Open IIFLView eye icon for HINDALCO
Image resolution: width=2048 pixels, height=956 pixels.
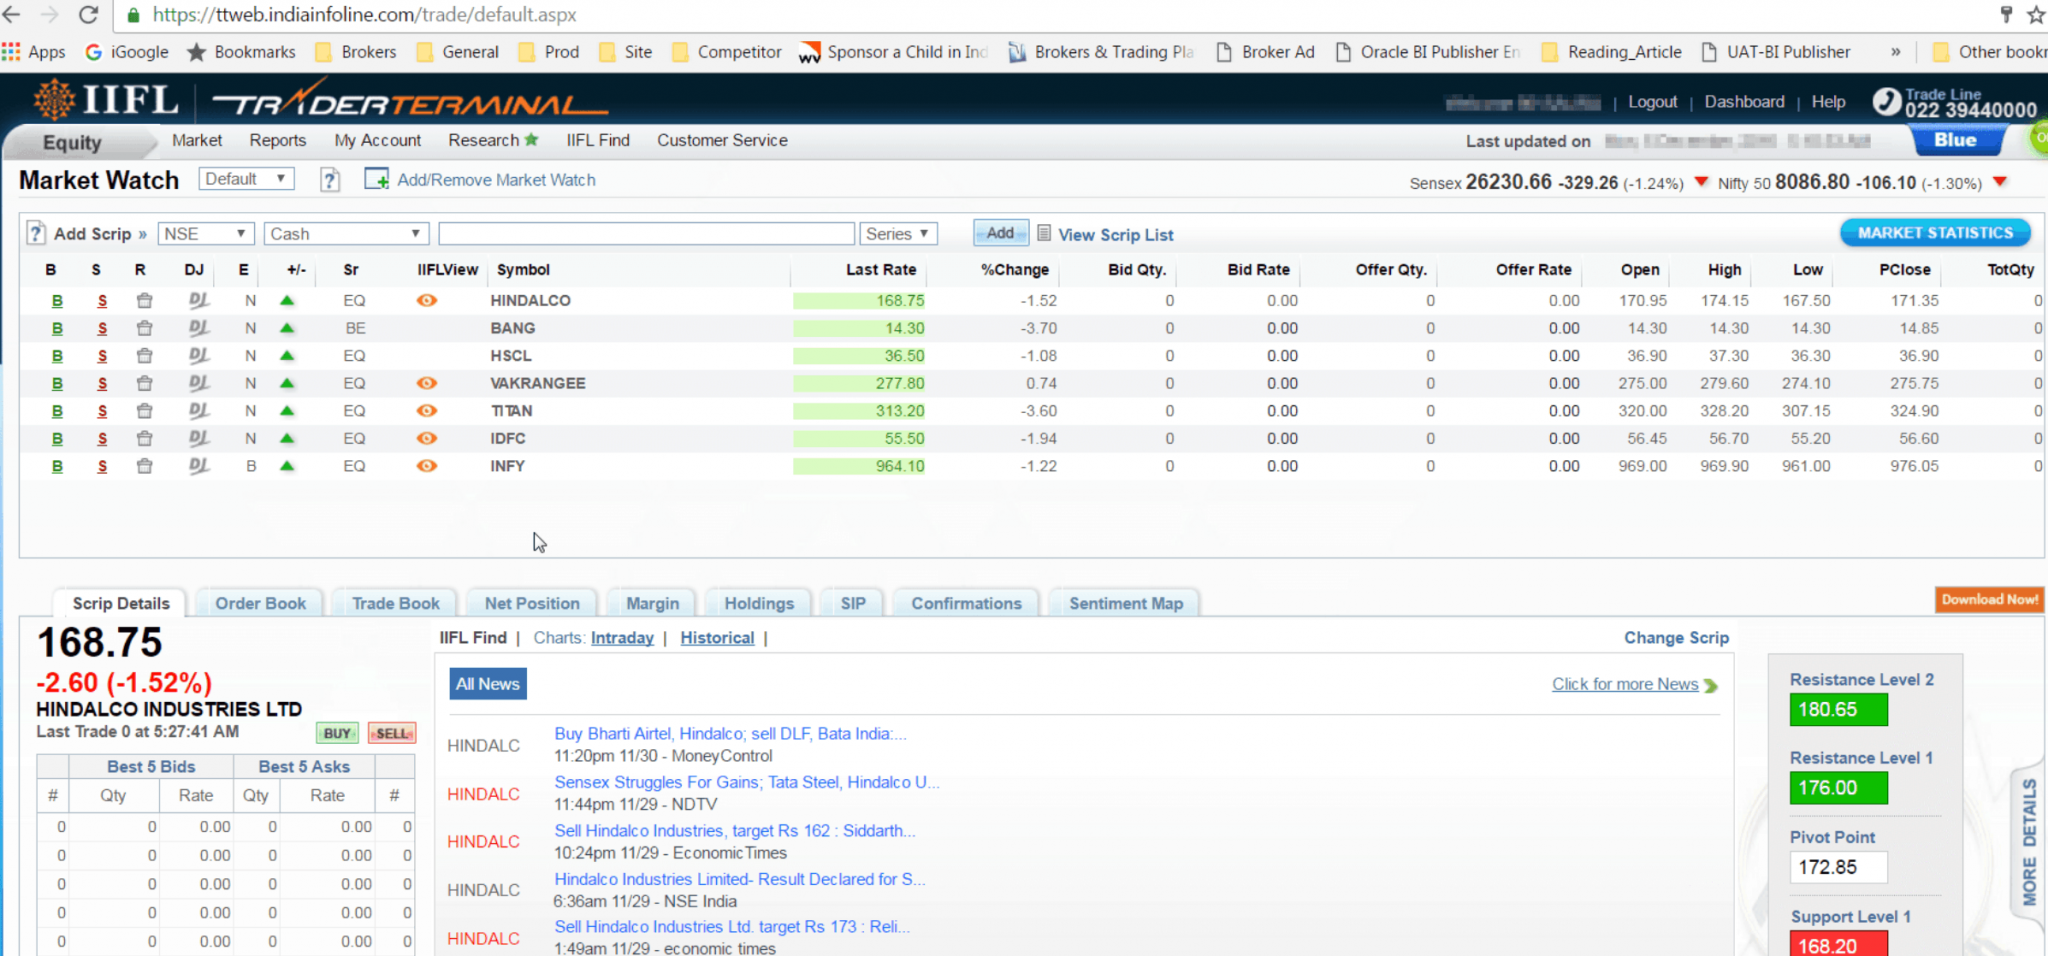click(427, 300)
